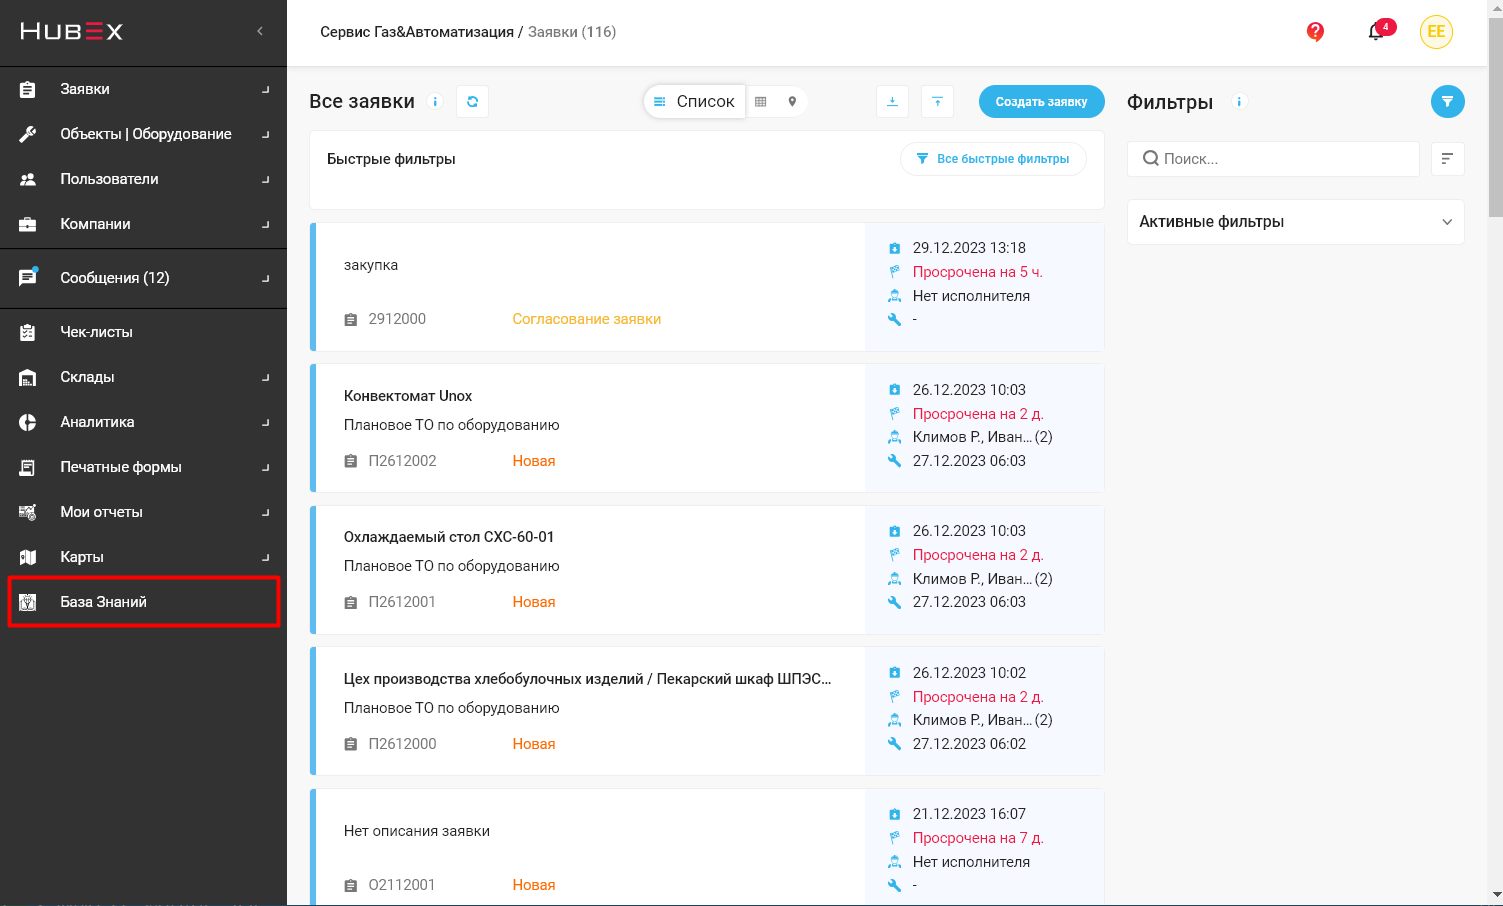The width and height of the screenshot is (1503, 906).
Task: Expand the Активные фильтры panel
Action: pos(1296,222)
